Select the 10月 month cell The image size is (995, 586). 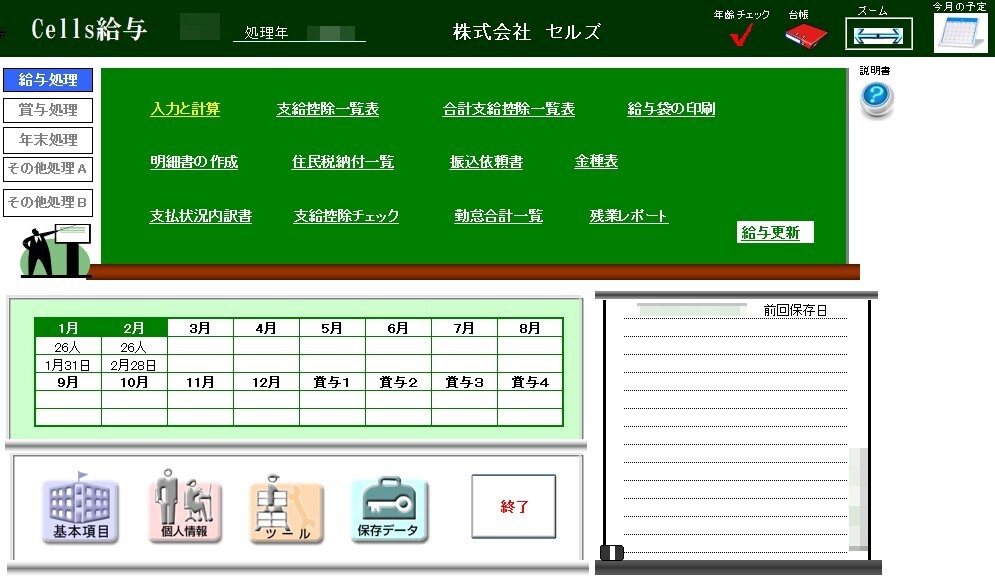134,382
